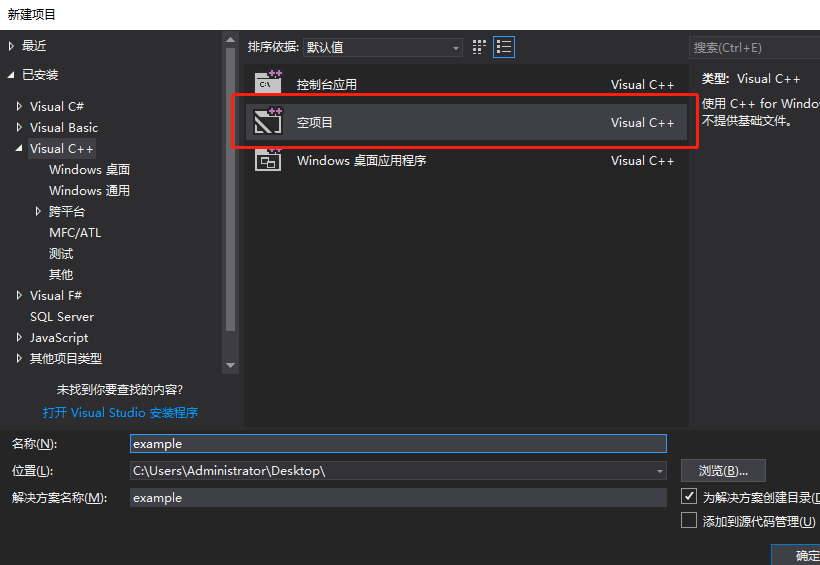Open Visual Studio 安装程序 link
Screen dimensions: 820x565
120,413
